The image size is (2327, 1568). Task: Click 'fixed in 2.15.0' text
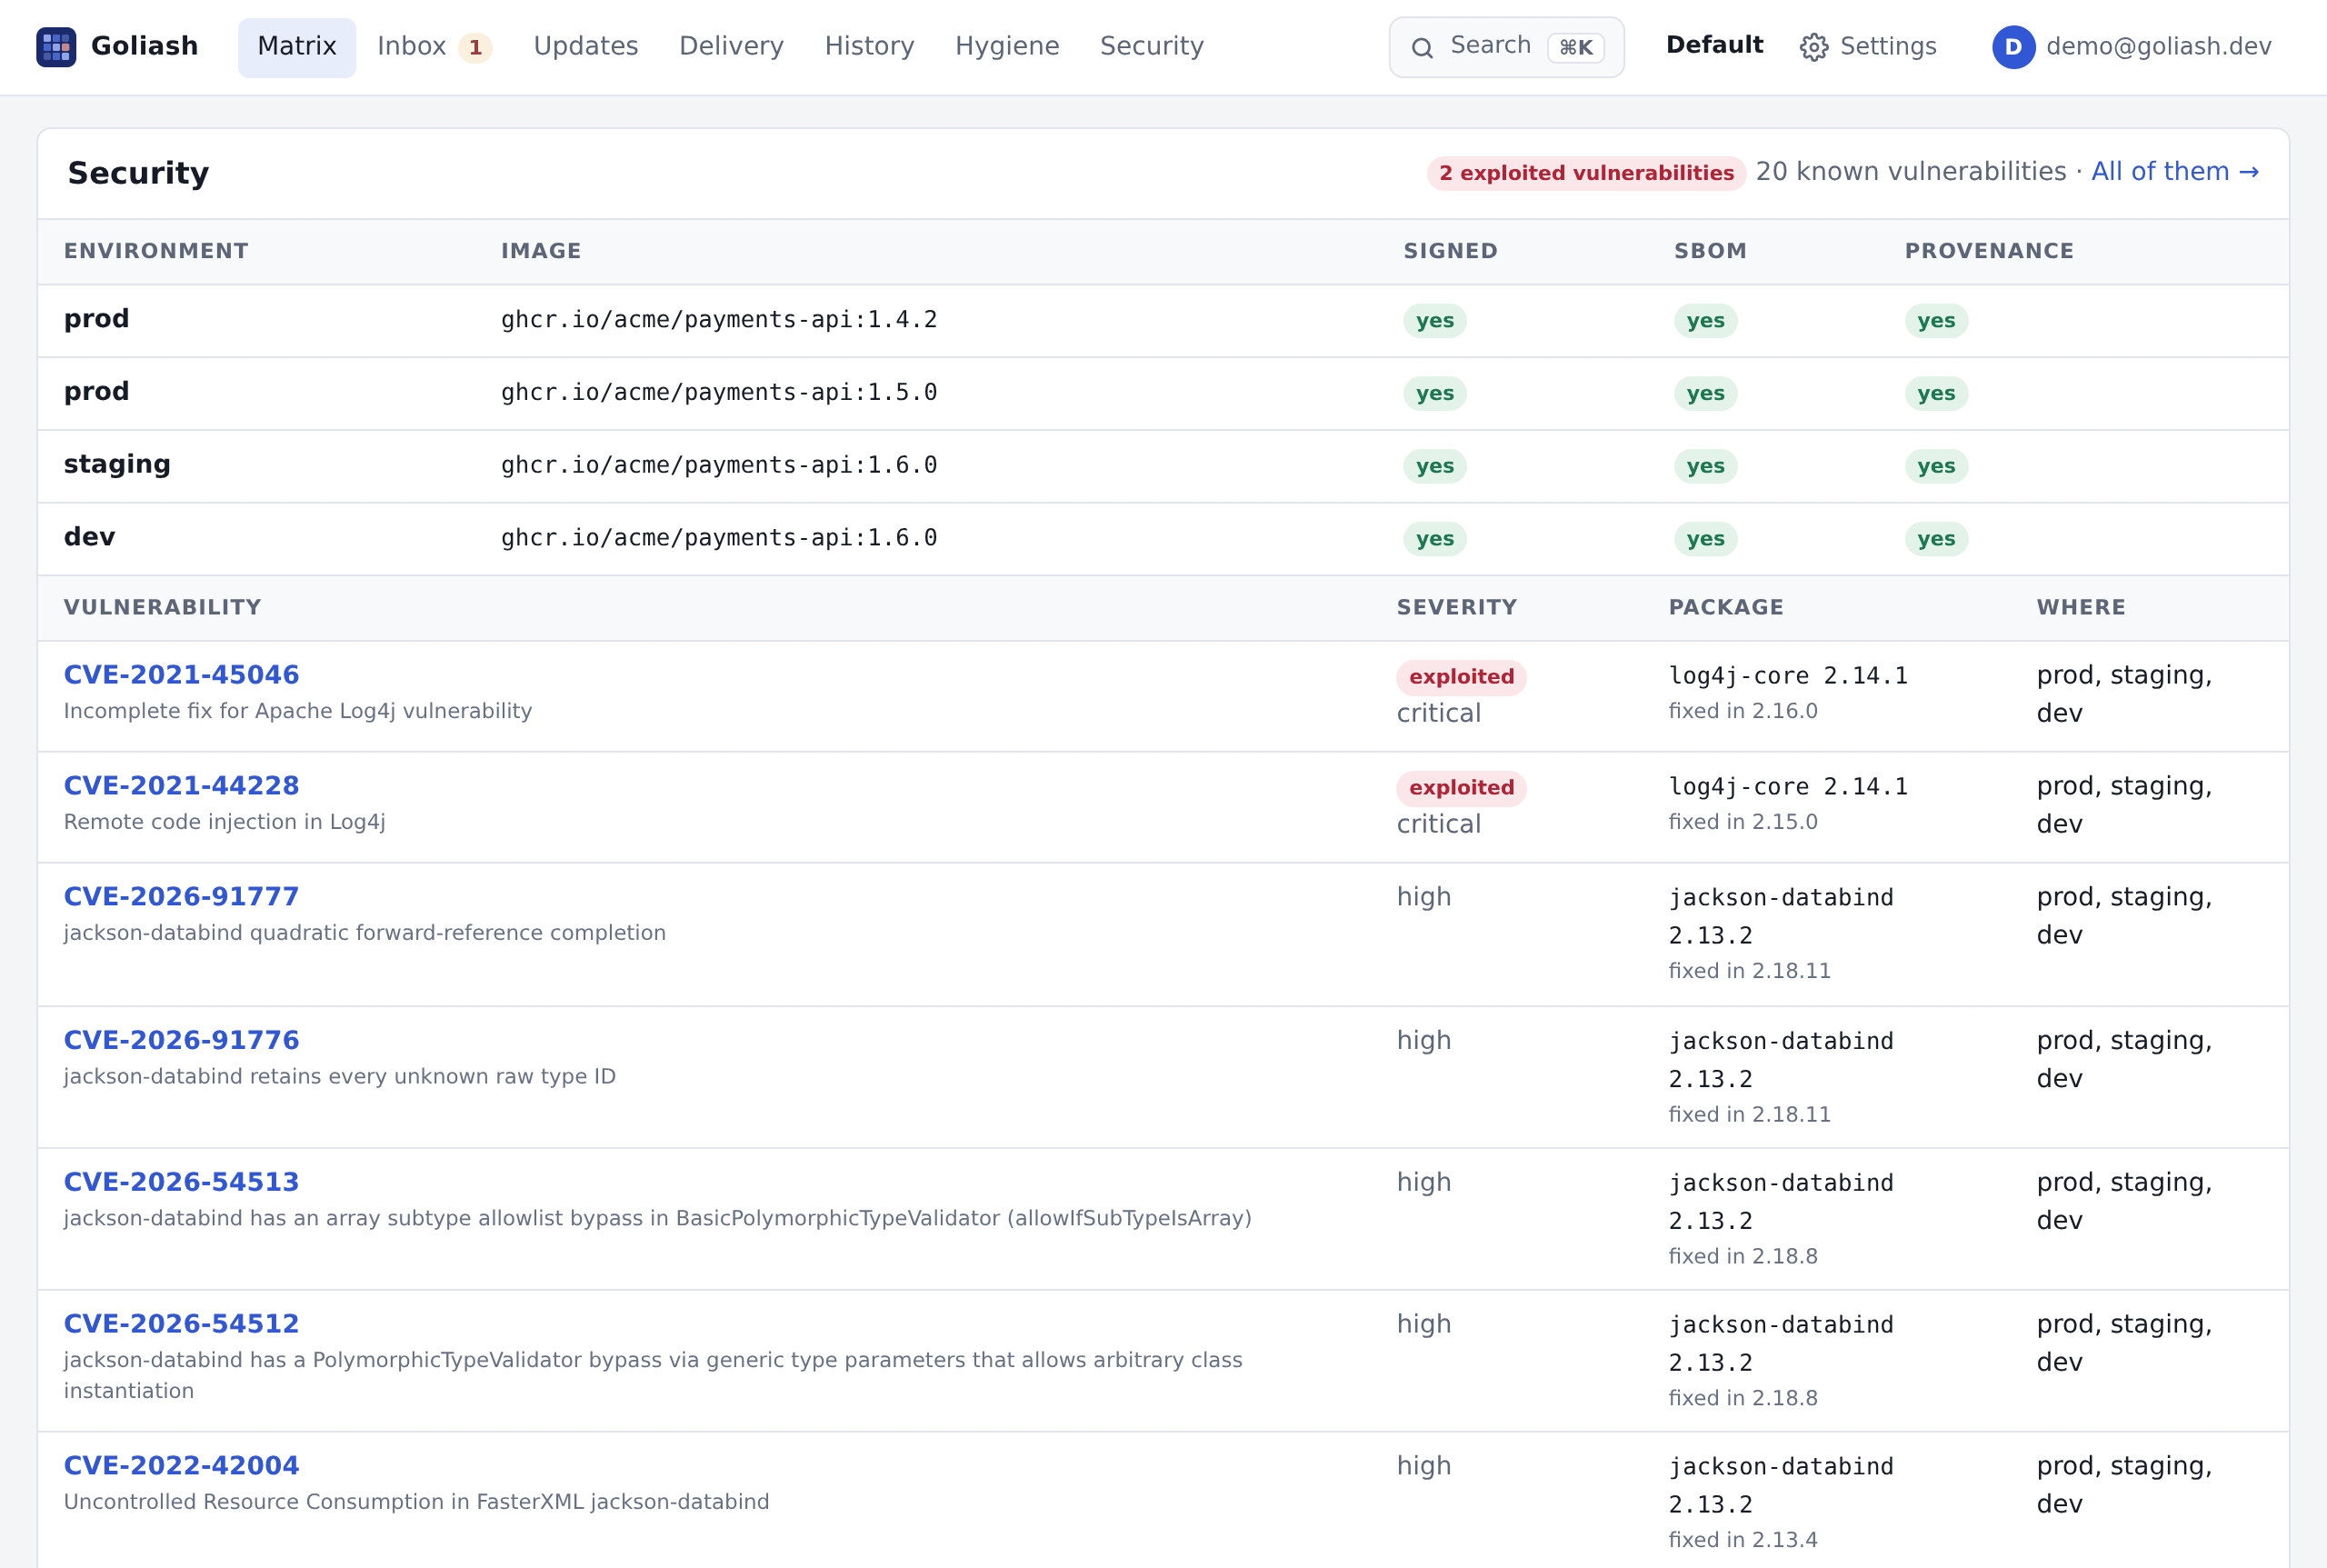pyautogui.click(x=1742, y=822)
